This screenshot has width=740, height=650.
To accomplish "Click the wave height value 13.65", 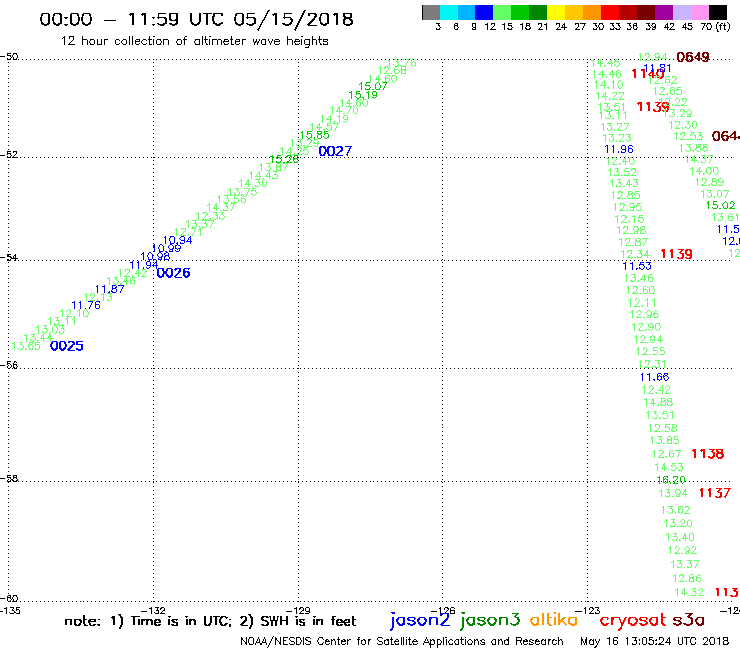I will (x=26, y=346).
